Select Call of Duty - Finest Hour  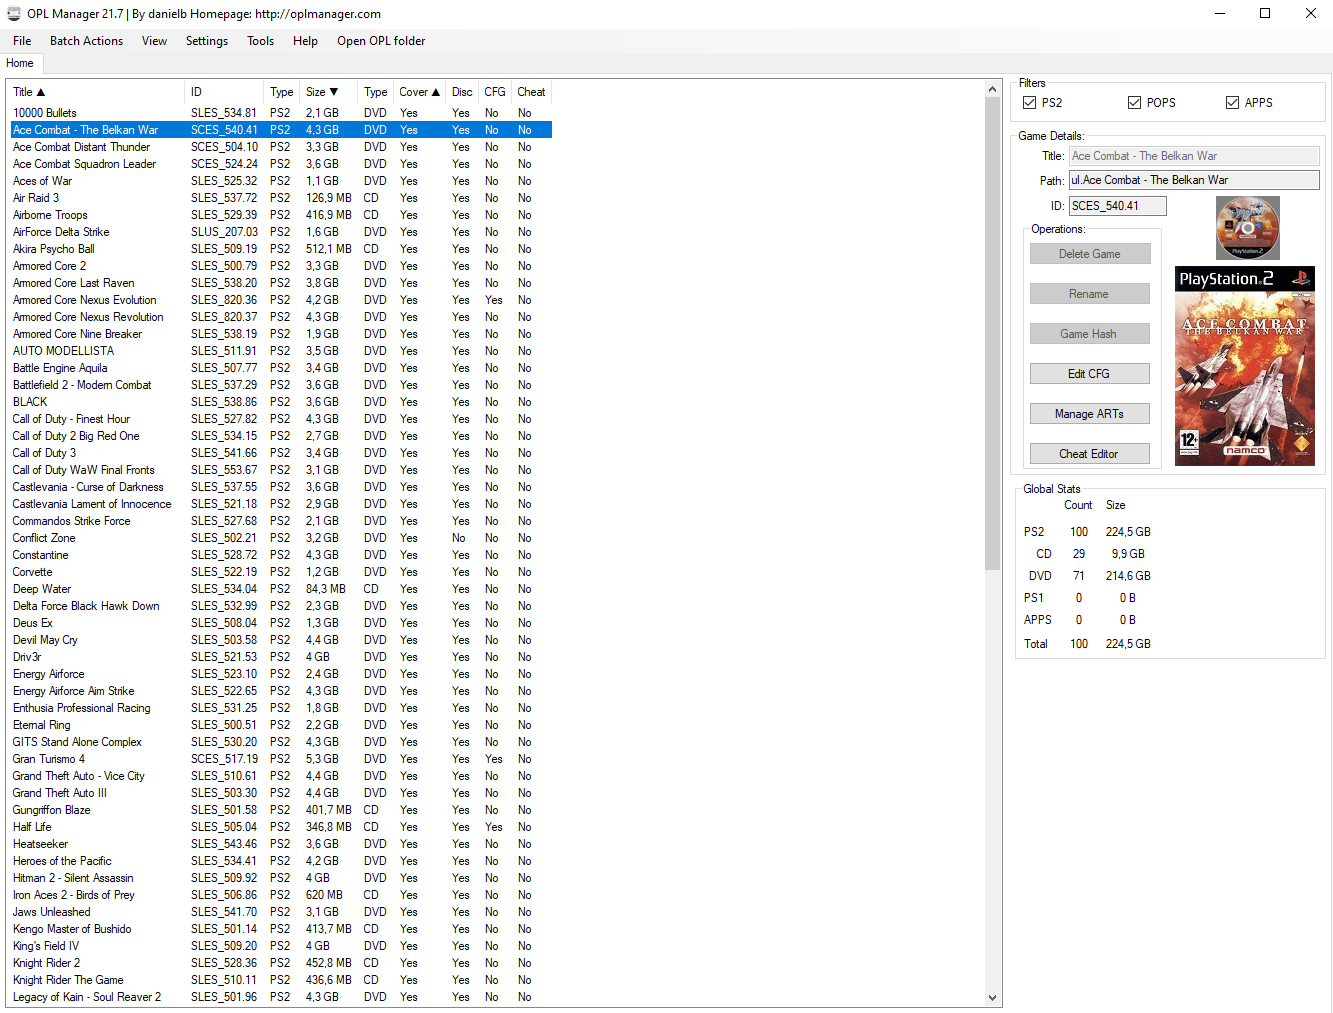pyautogui.click(x=281, y=419)
